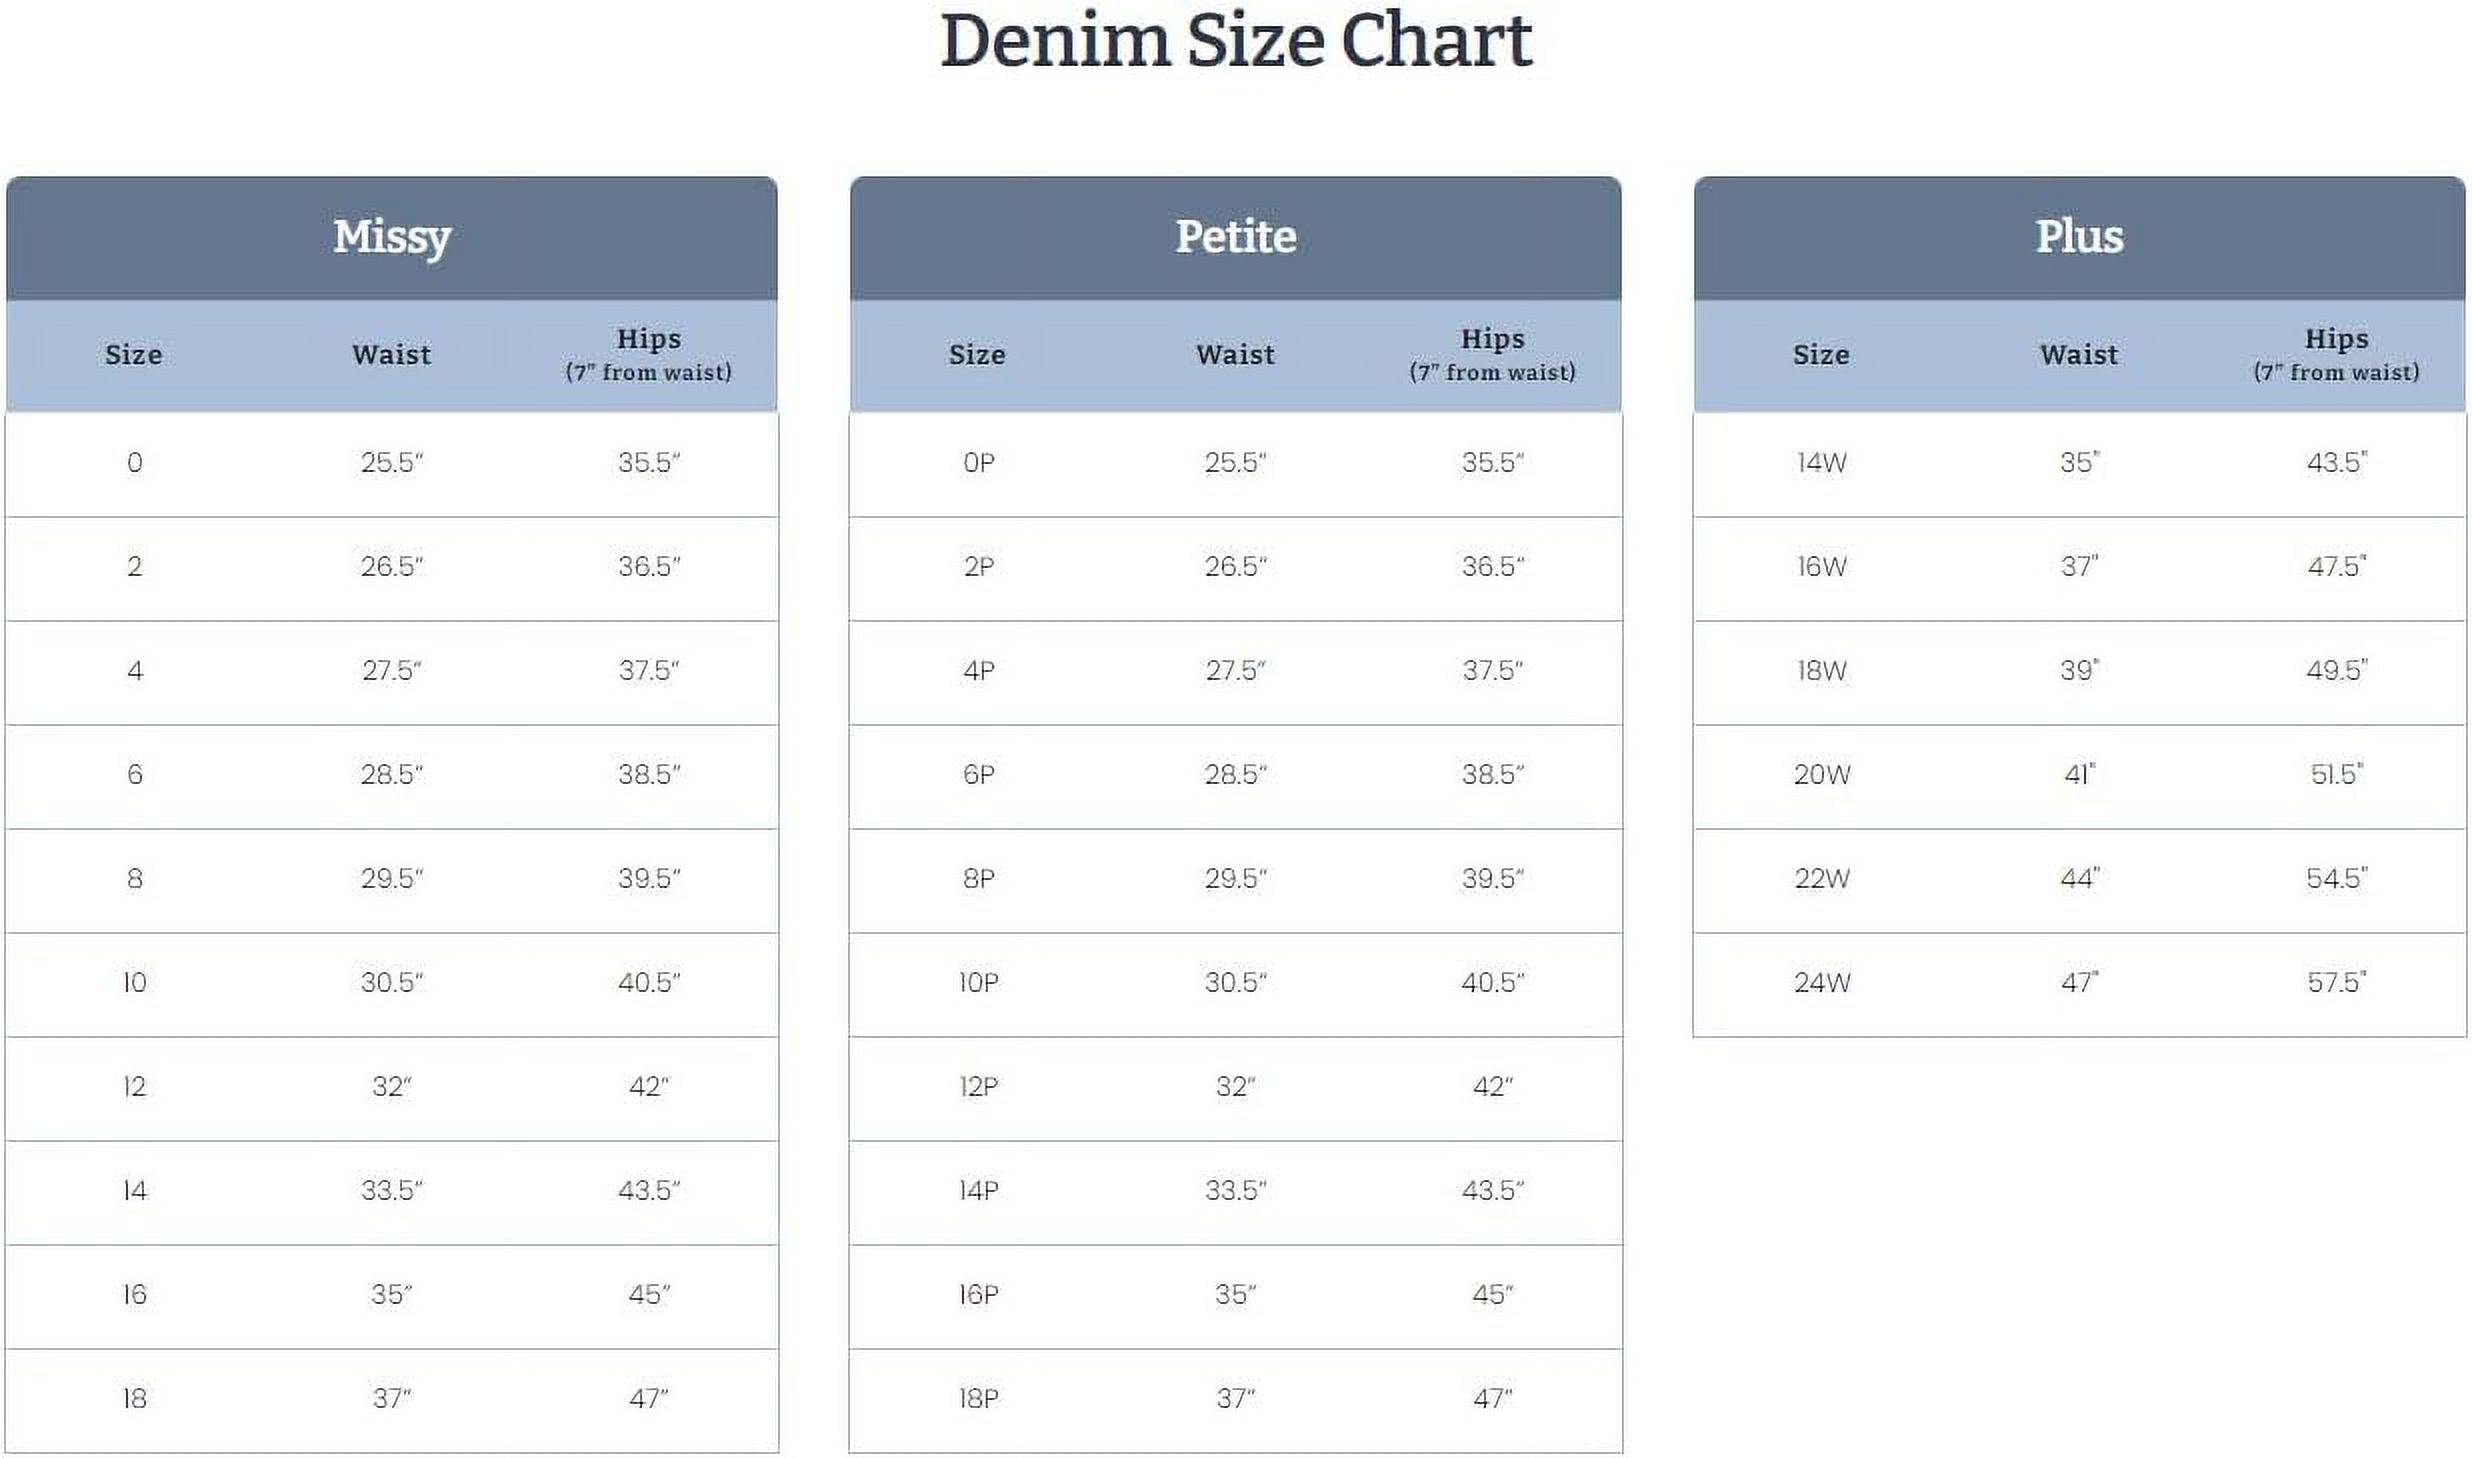The image size is (2472, 1458).
Task: Click the Waist column header in Plus table
Action: coord(2079,355)
